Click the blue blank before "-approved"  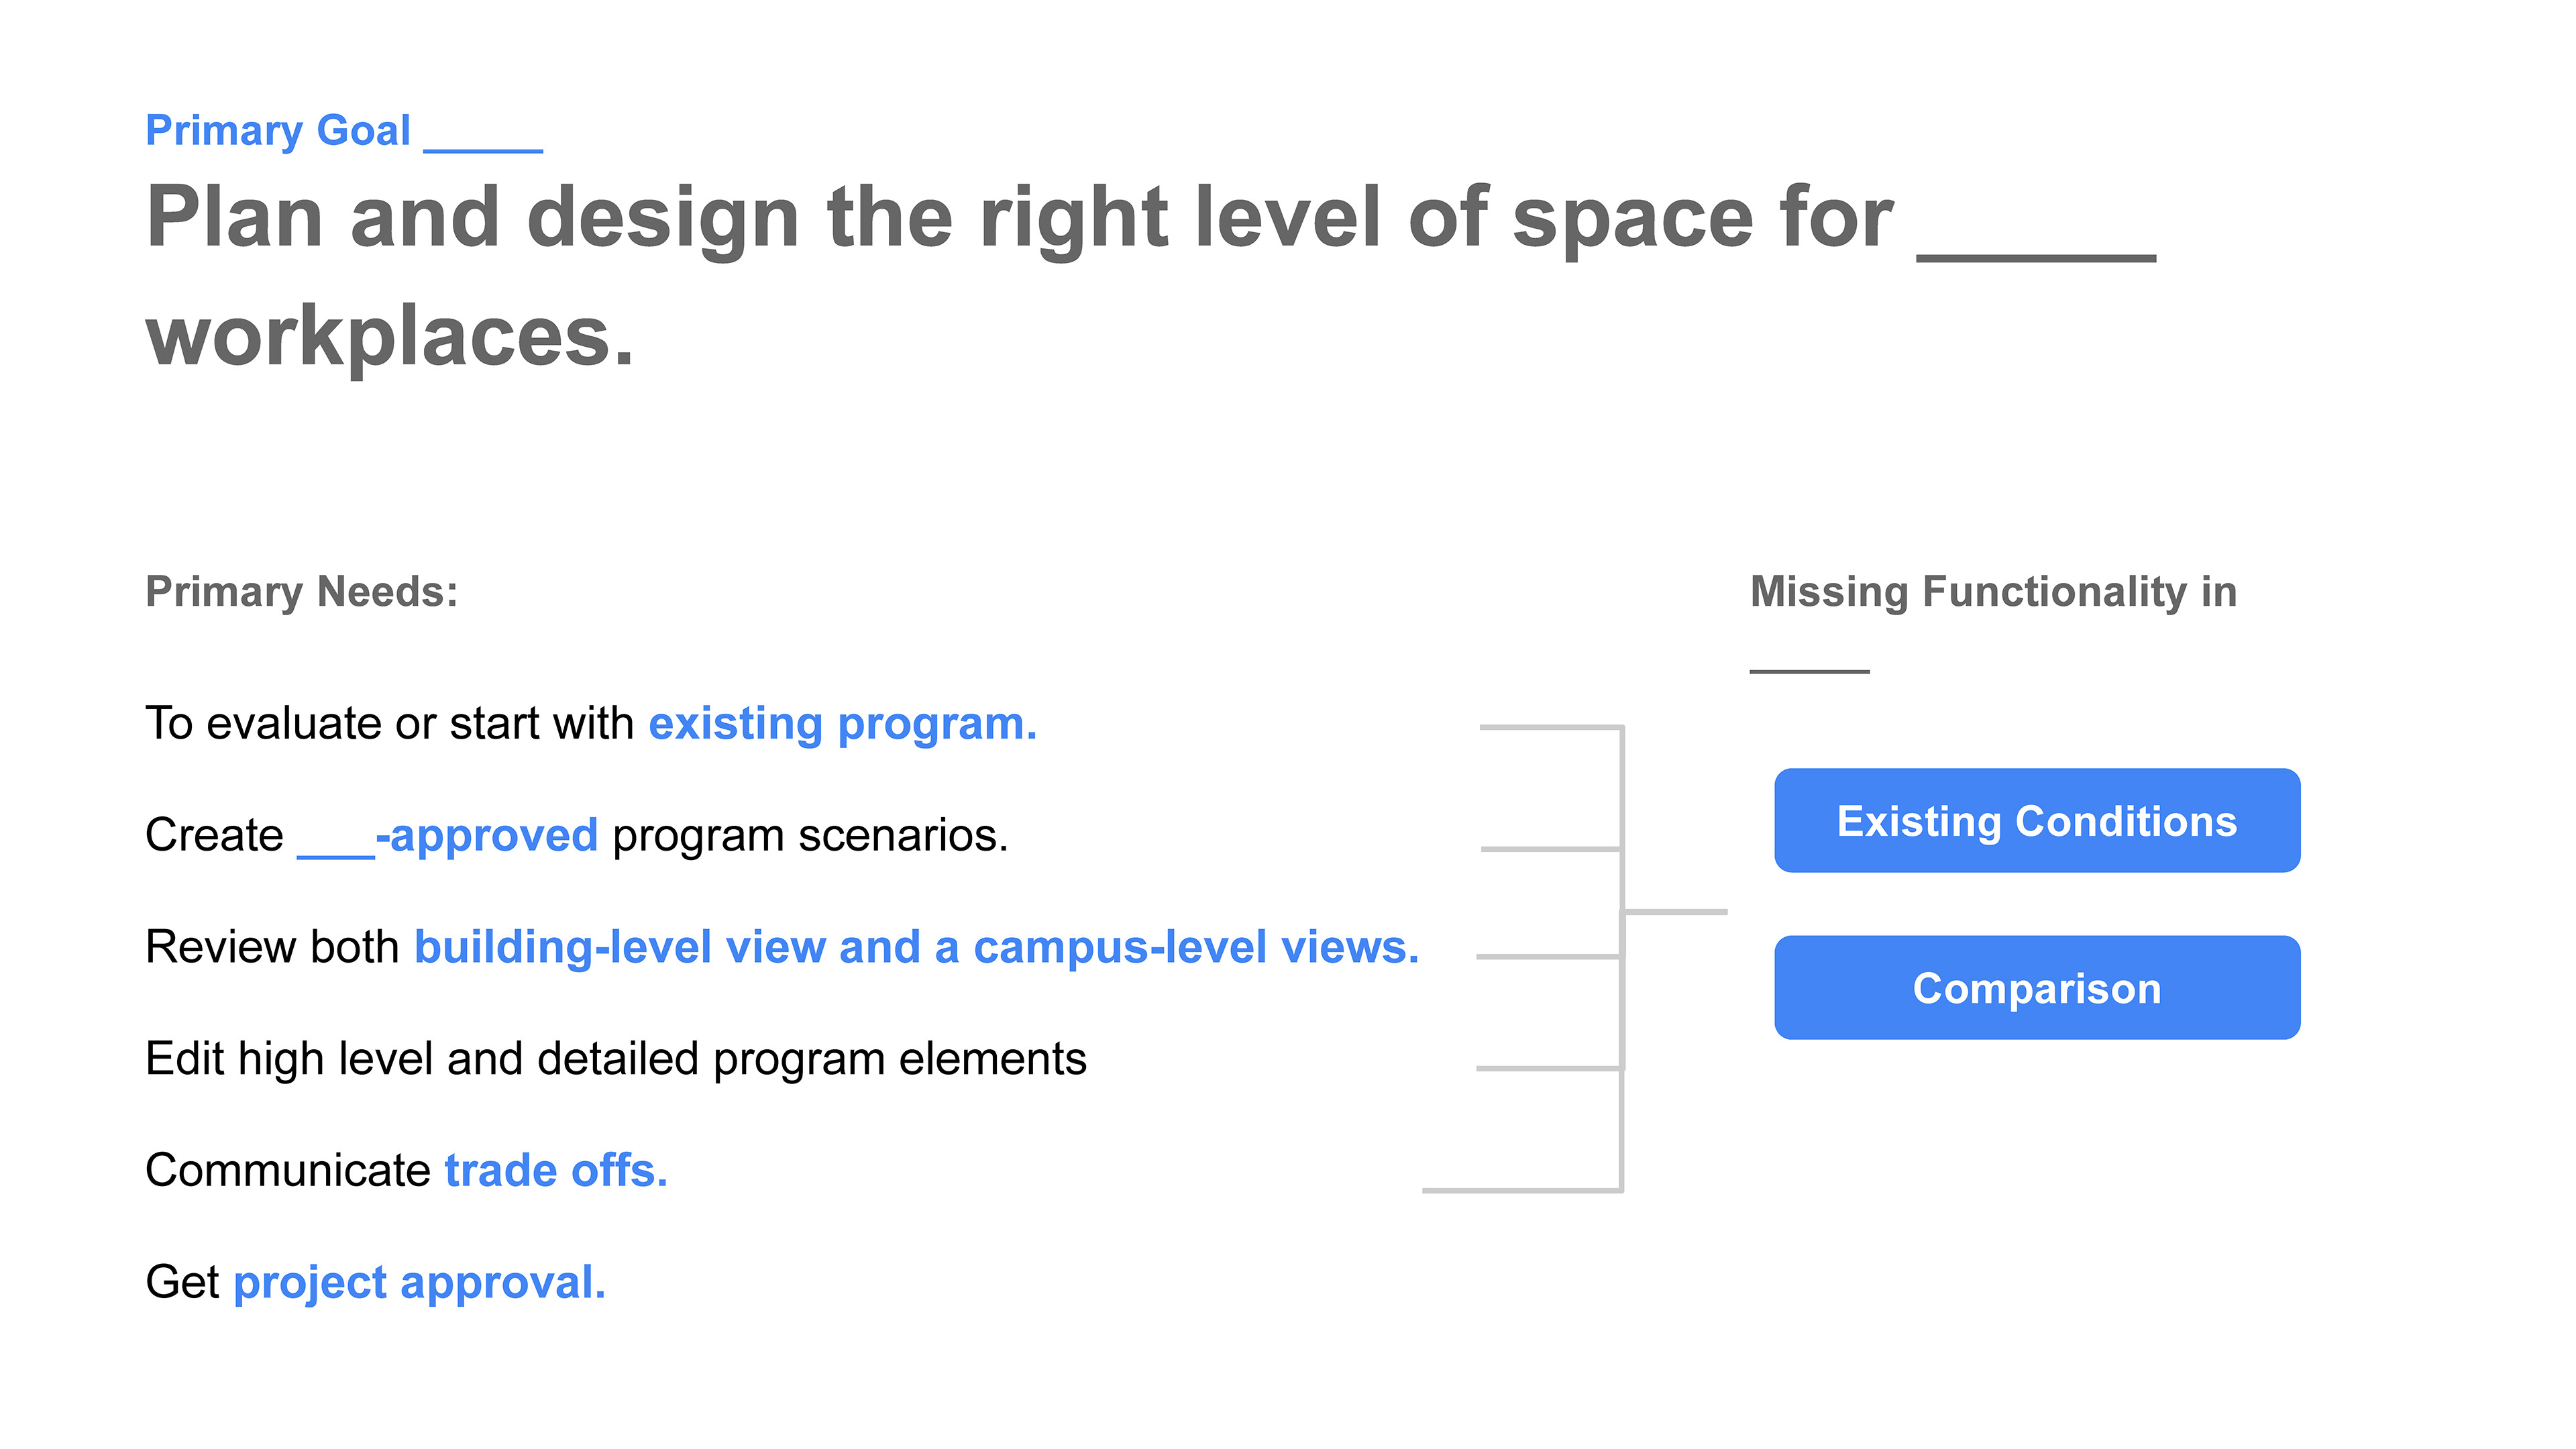tap(336, 854)
